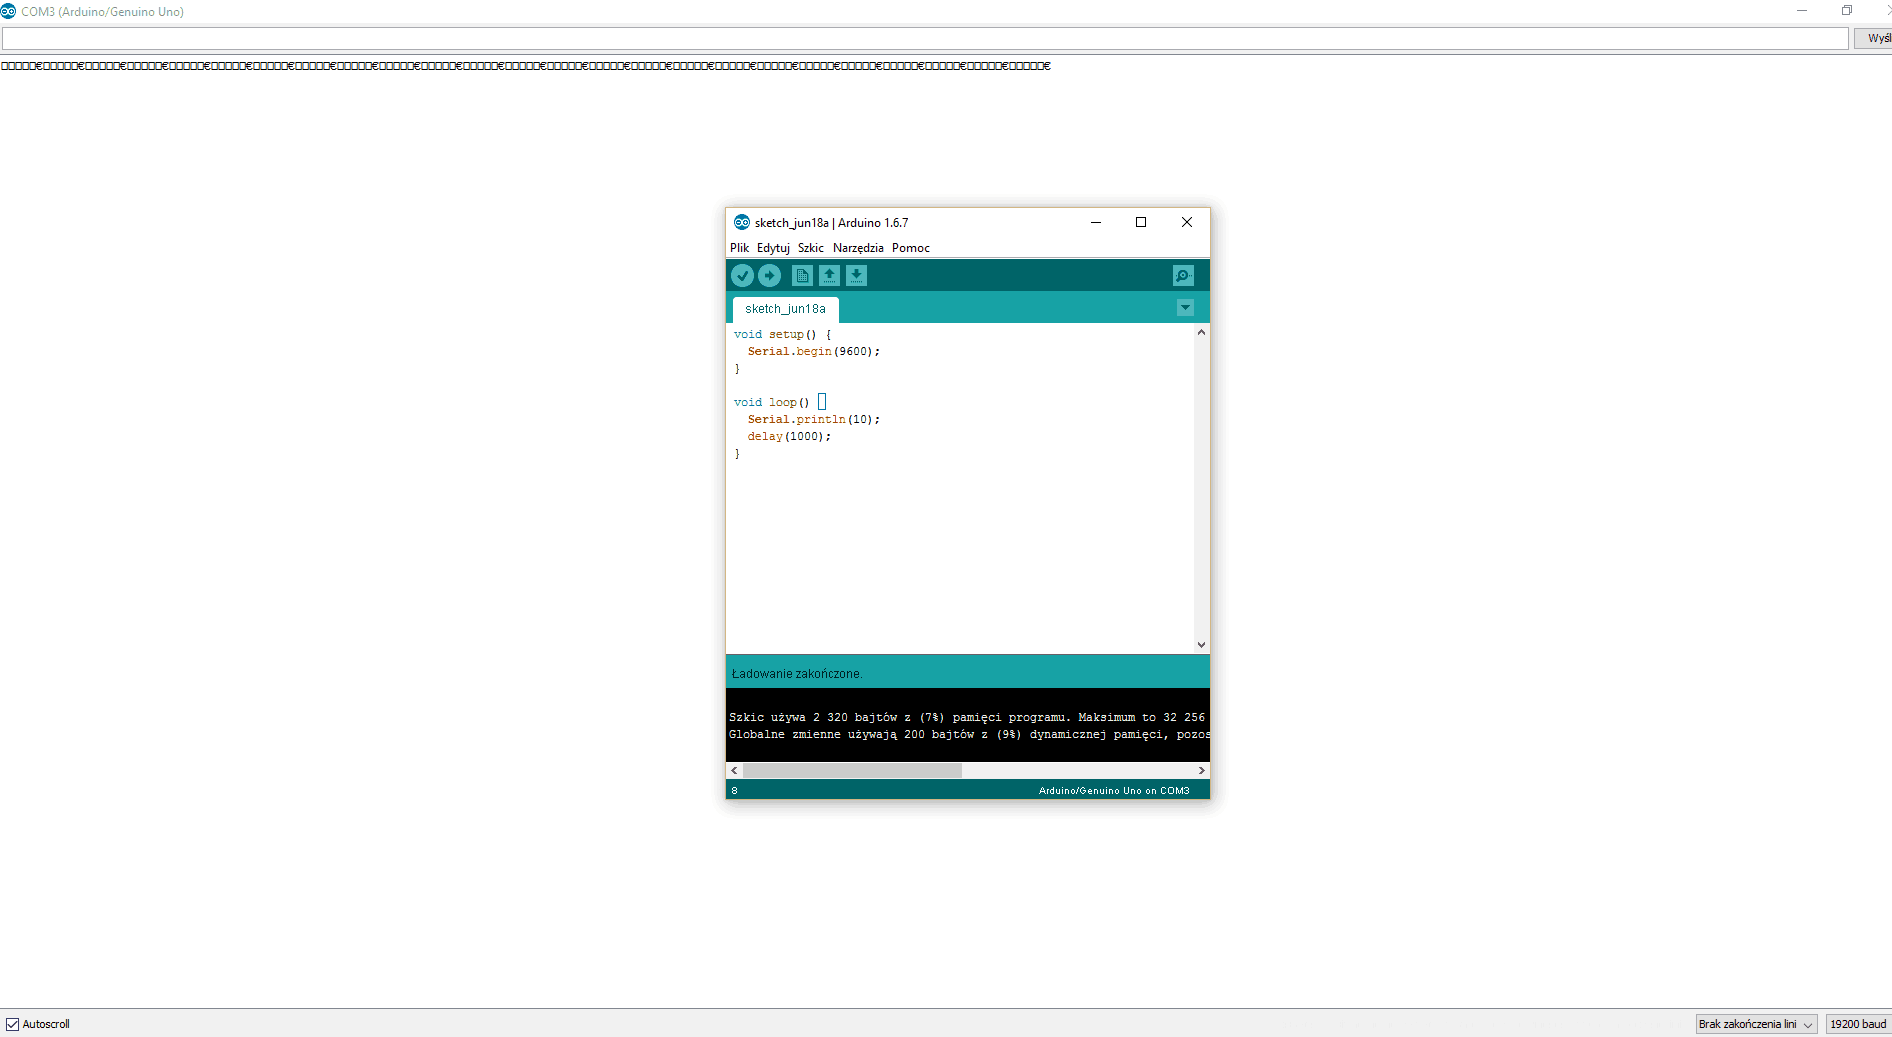Click the garbled serial output line
Screen dimensions: 1892x1037
(x=525, y=66)
